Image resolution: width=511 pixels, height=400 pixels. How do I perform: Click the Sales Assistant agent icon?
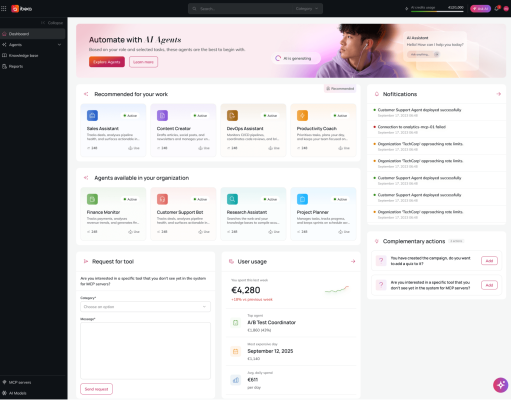click(x=92, y=115)
